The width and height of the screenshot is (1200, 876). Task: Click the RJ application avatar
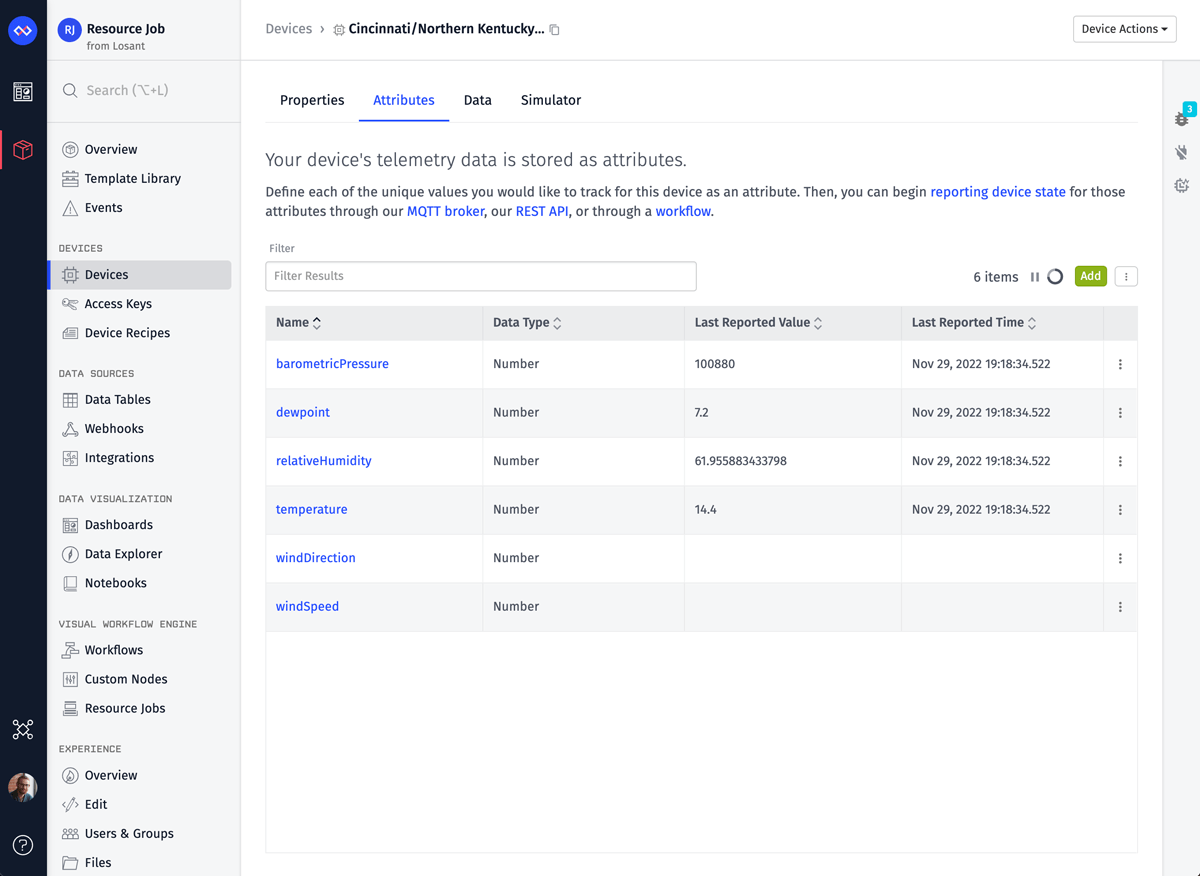(69, 30)
